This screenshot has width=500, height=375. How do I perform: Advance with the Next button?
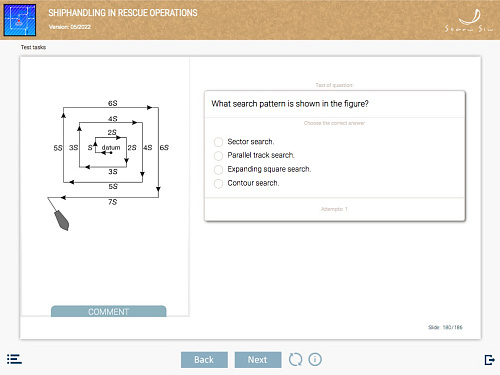tap(258, 360)
